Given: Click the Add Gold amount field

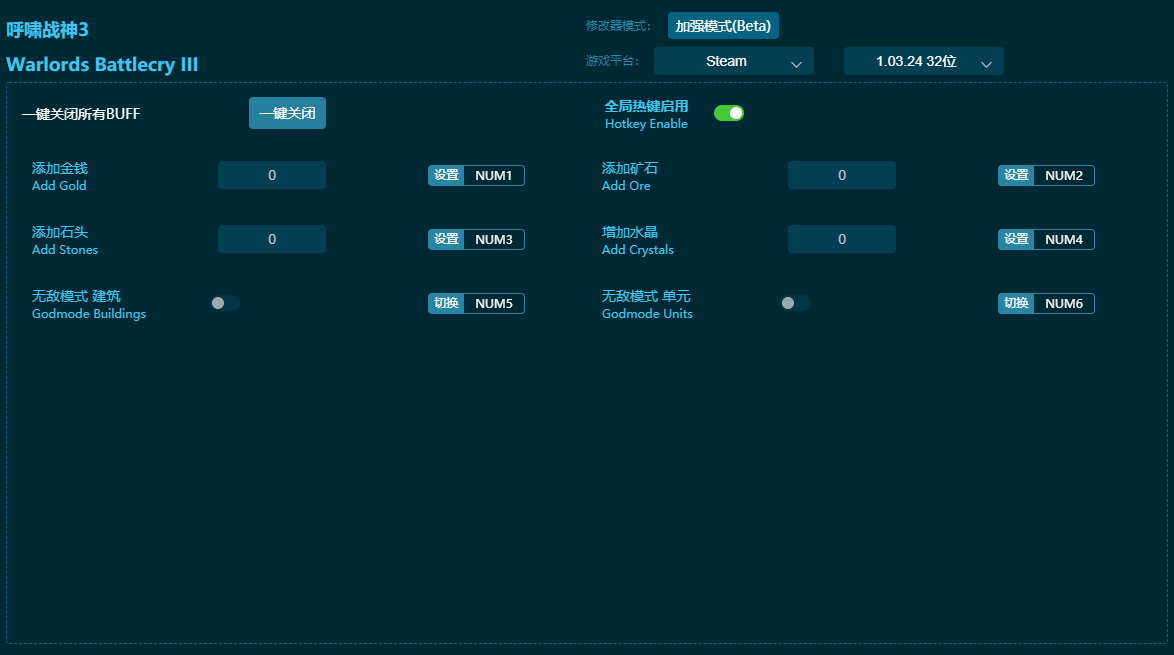Looking at the screenshot, I should pyautogui.click(x=272, y=175).
